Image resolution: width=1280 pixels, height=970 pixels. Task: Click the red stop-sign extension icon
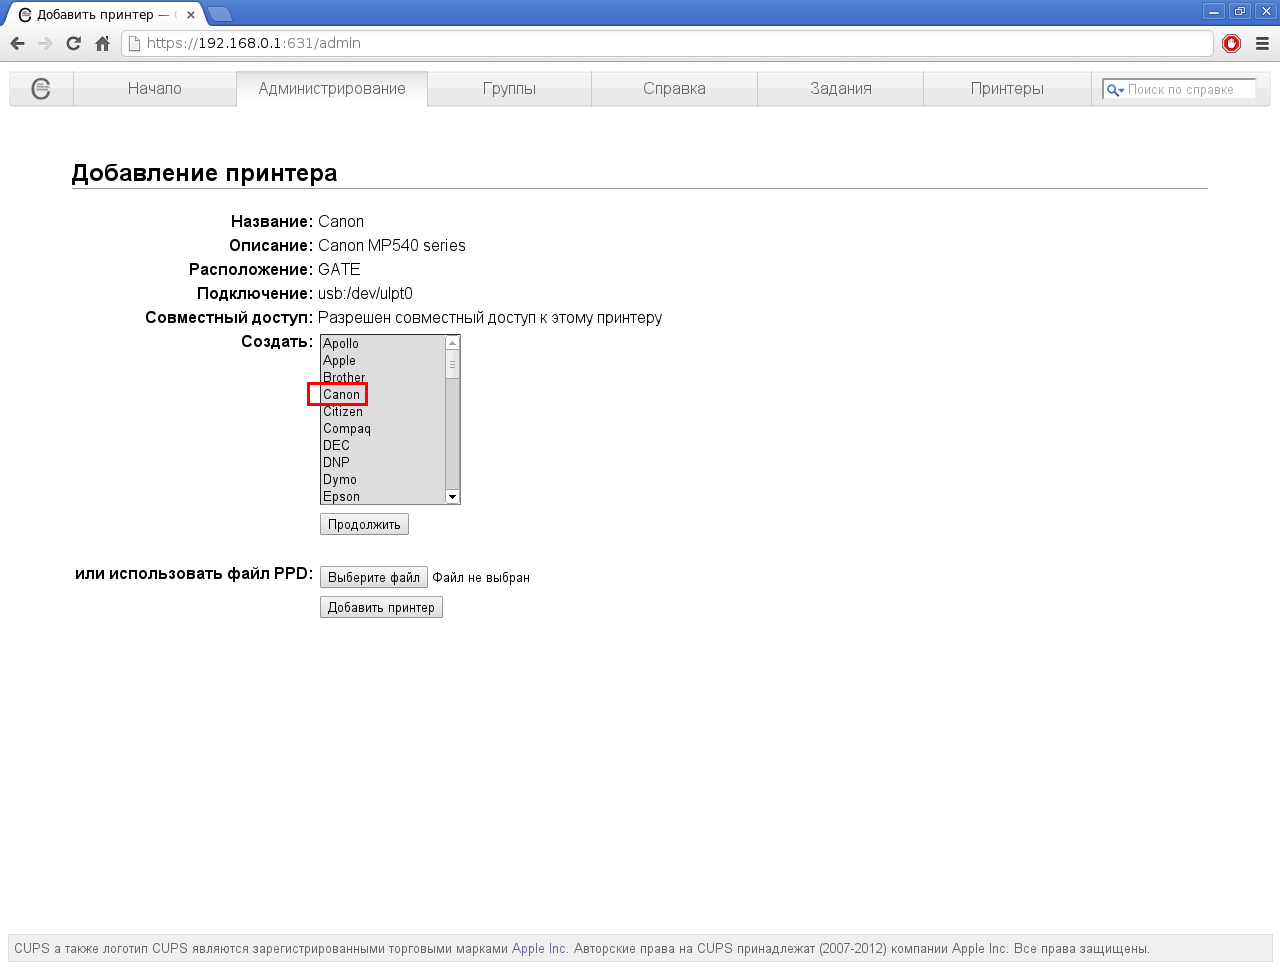point(1232,43)
